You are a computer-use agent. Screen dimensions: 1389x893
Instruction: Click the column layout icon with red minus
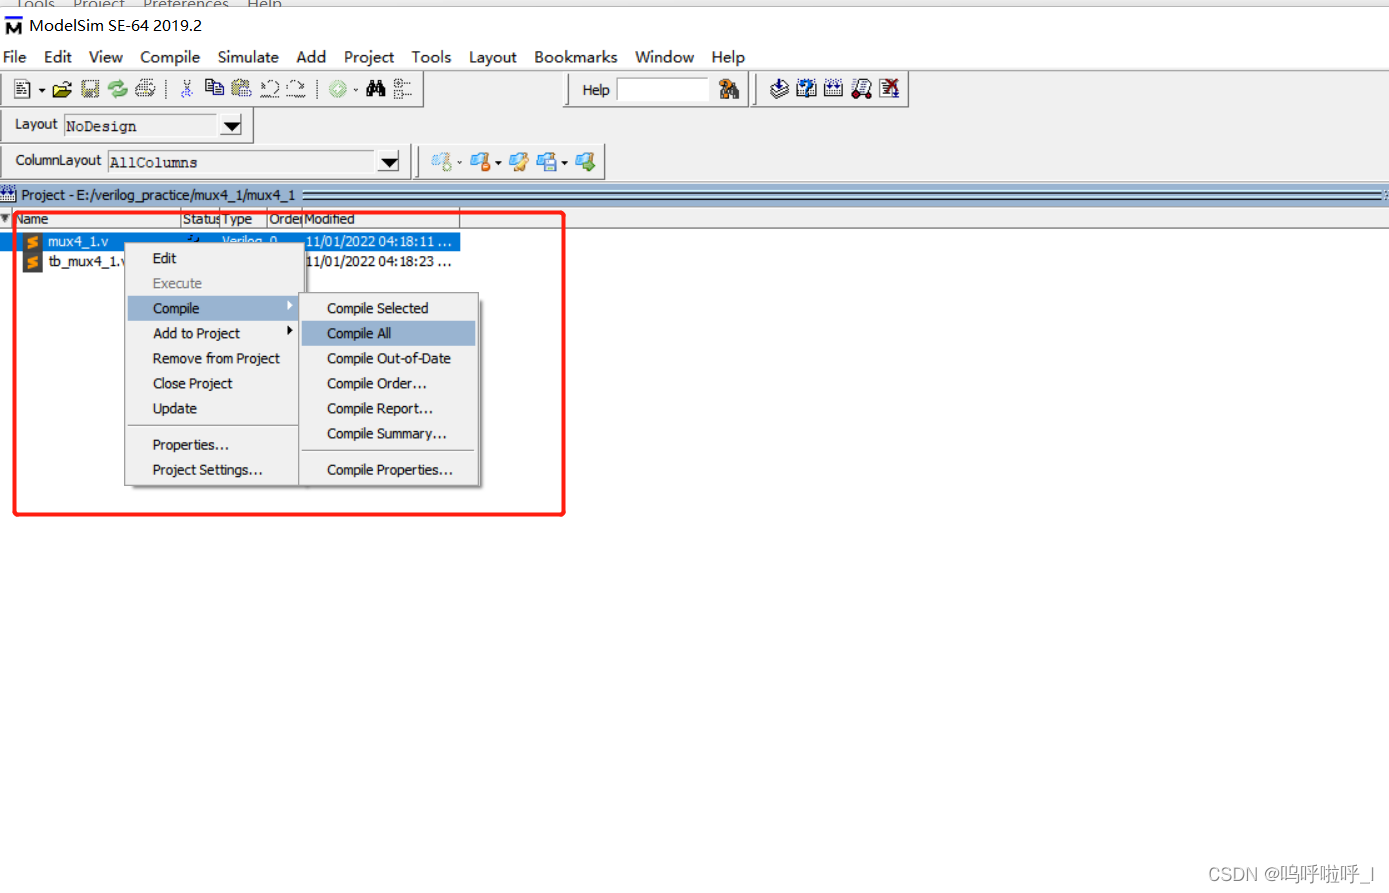[480, 161]
